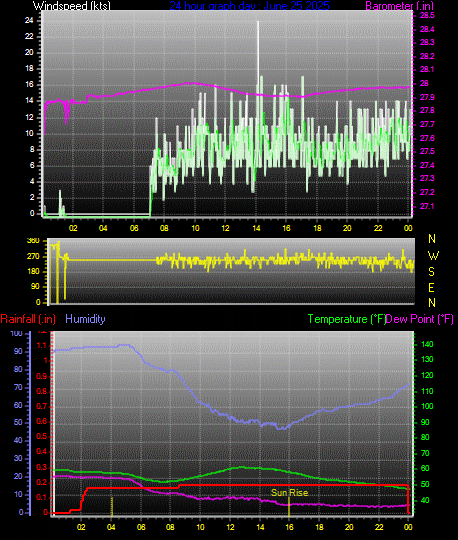The image size is (458, 540).
Task: Click the 27.1 barometer axis value
Action: [427, 206]
